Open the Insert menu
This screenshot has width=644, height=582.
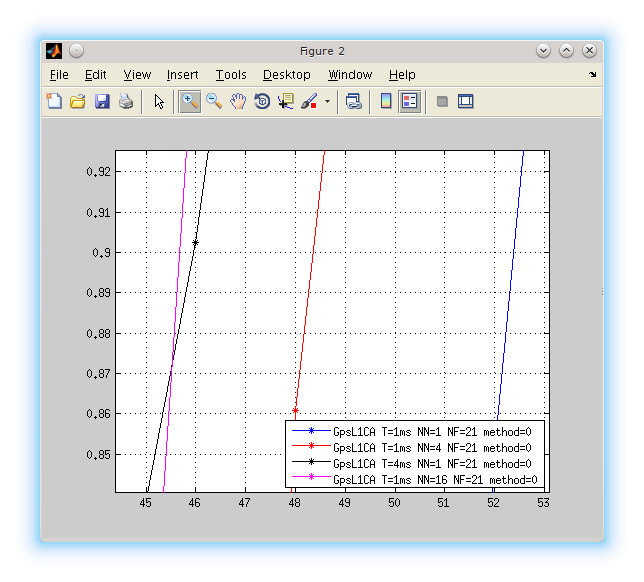pos(182,75)
